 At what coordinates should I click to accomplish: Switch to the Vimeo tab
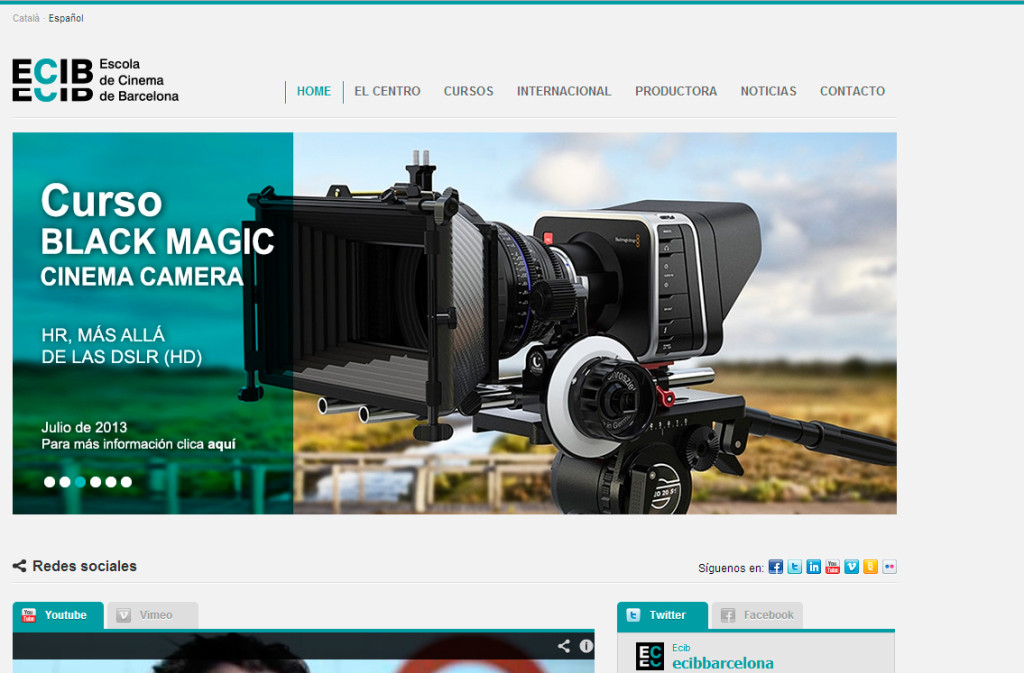(153, 615)
